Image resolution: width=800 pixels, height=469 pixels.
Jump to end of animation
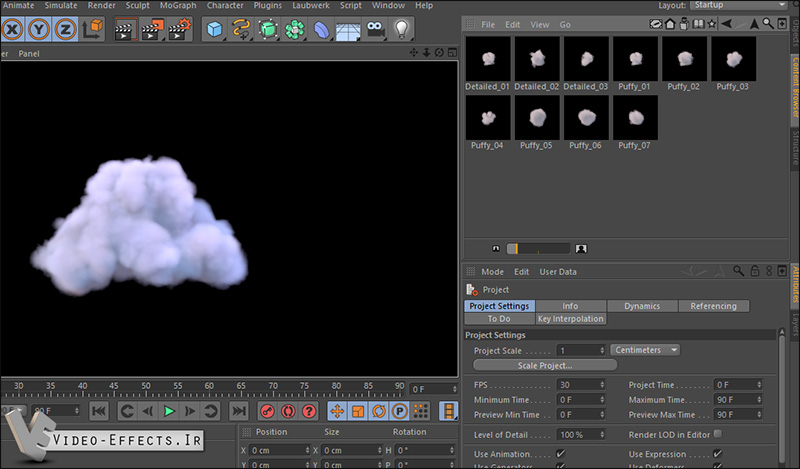238,411
